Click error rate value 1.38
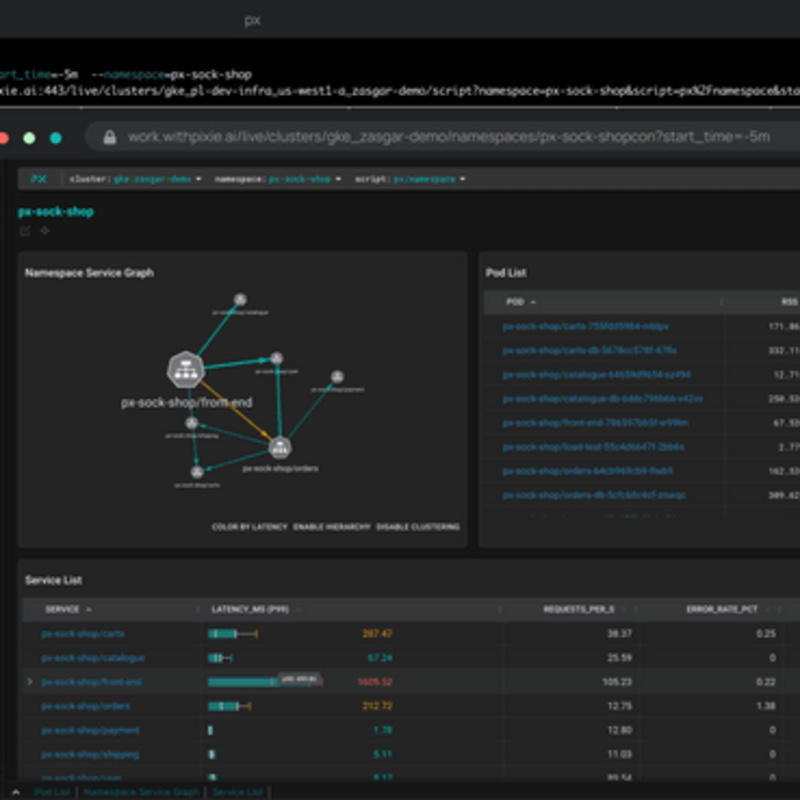This screenshot has width=800, height=800. 766,706
